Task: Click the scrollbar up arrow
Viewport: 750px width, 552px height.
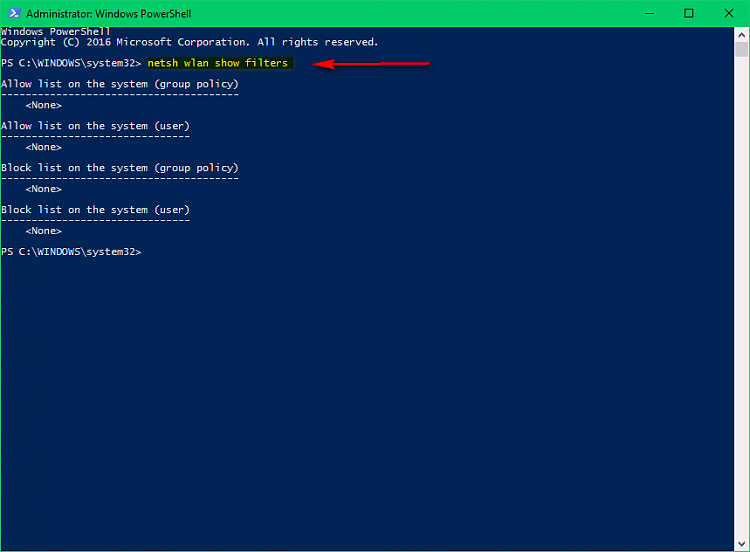Action: [x=741, y=35]
